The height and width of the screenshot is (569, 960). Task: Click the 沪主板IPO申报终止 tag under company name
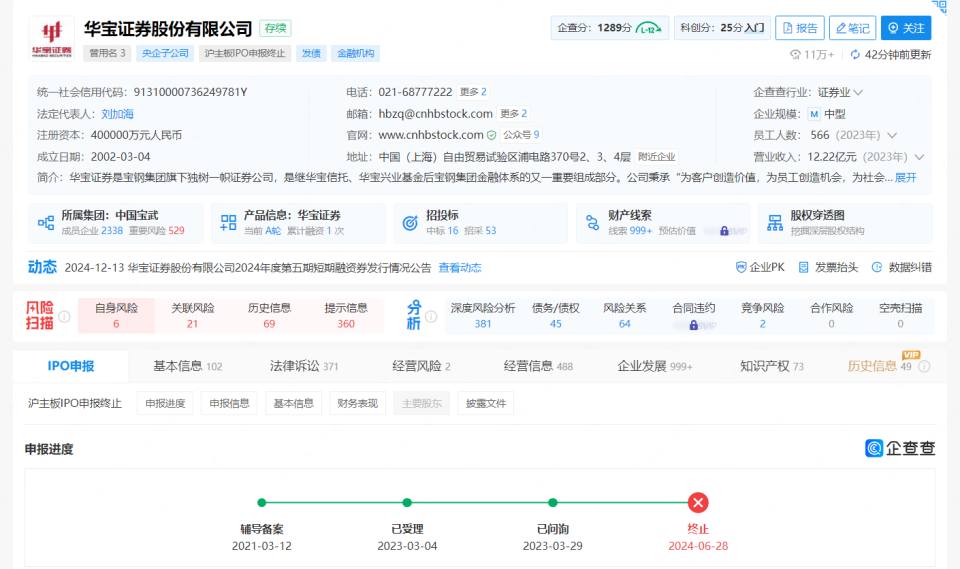(x=245, y=53)
